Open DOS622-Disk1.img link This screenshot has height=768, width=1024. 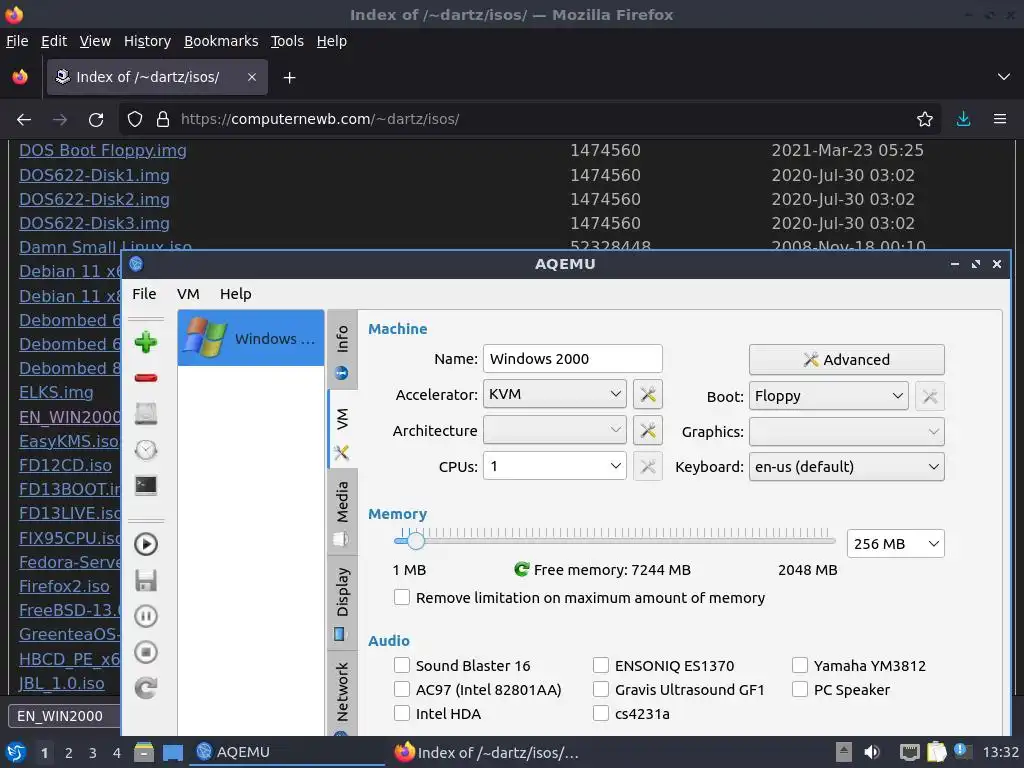[94, 175]
